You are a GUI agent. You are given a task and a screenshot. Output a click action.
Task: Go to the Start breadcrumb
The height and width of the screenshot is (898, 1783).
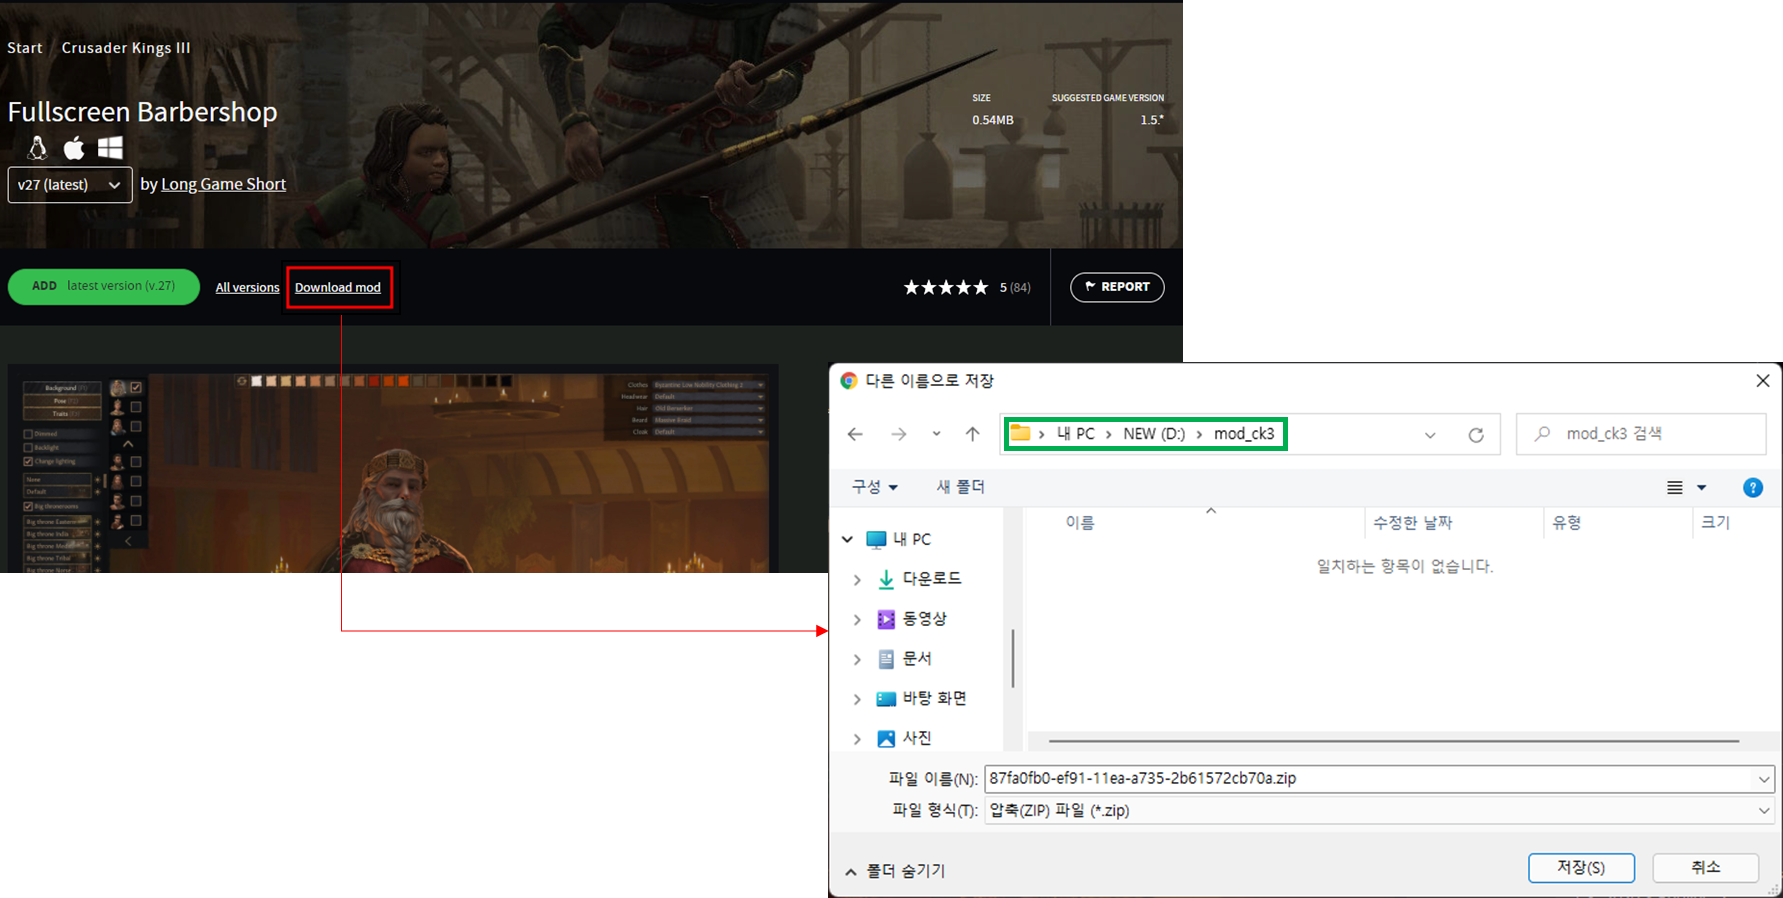(x=25, y=48)
